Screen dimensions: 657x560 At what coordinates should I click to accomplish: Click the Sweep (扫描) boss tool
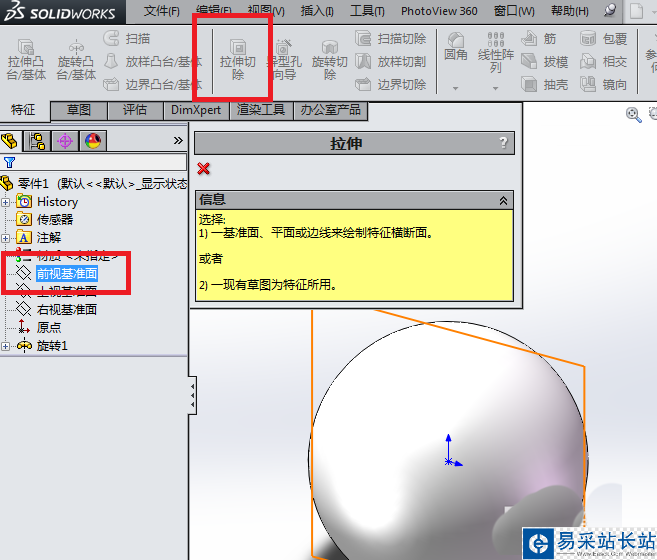point(127,39)
